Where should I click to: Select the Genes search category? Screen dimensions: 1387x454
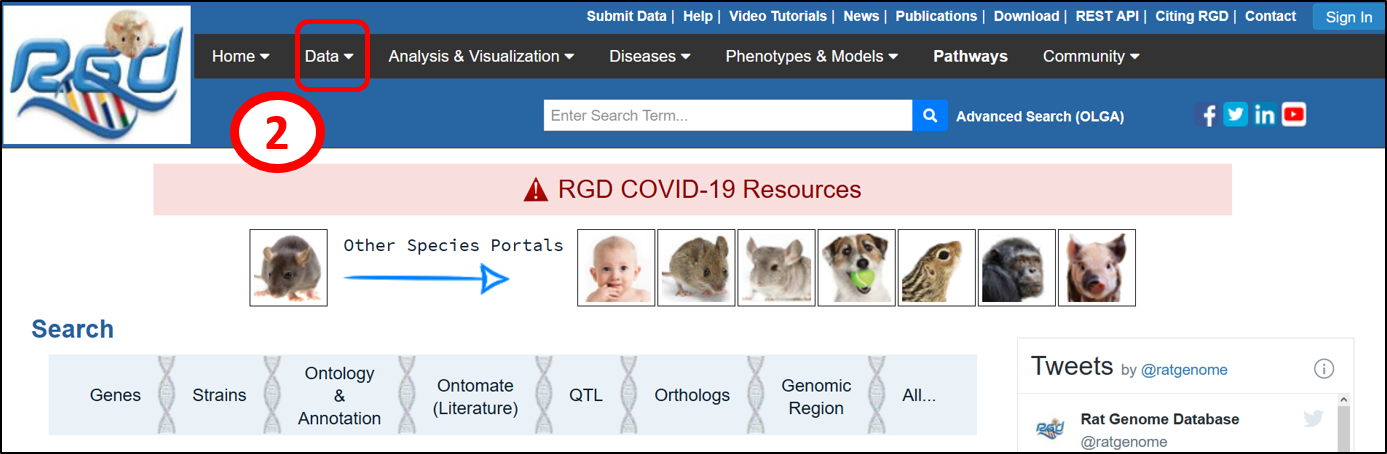tap(115, 395)
